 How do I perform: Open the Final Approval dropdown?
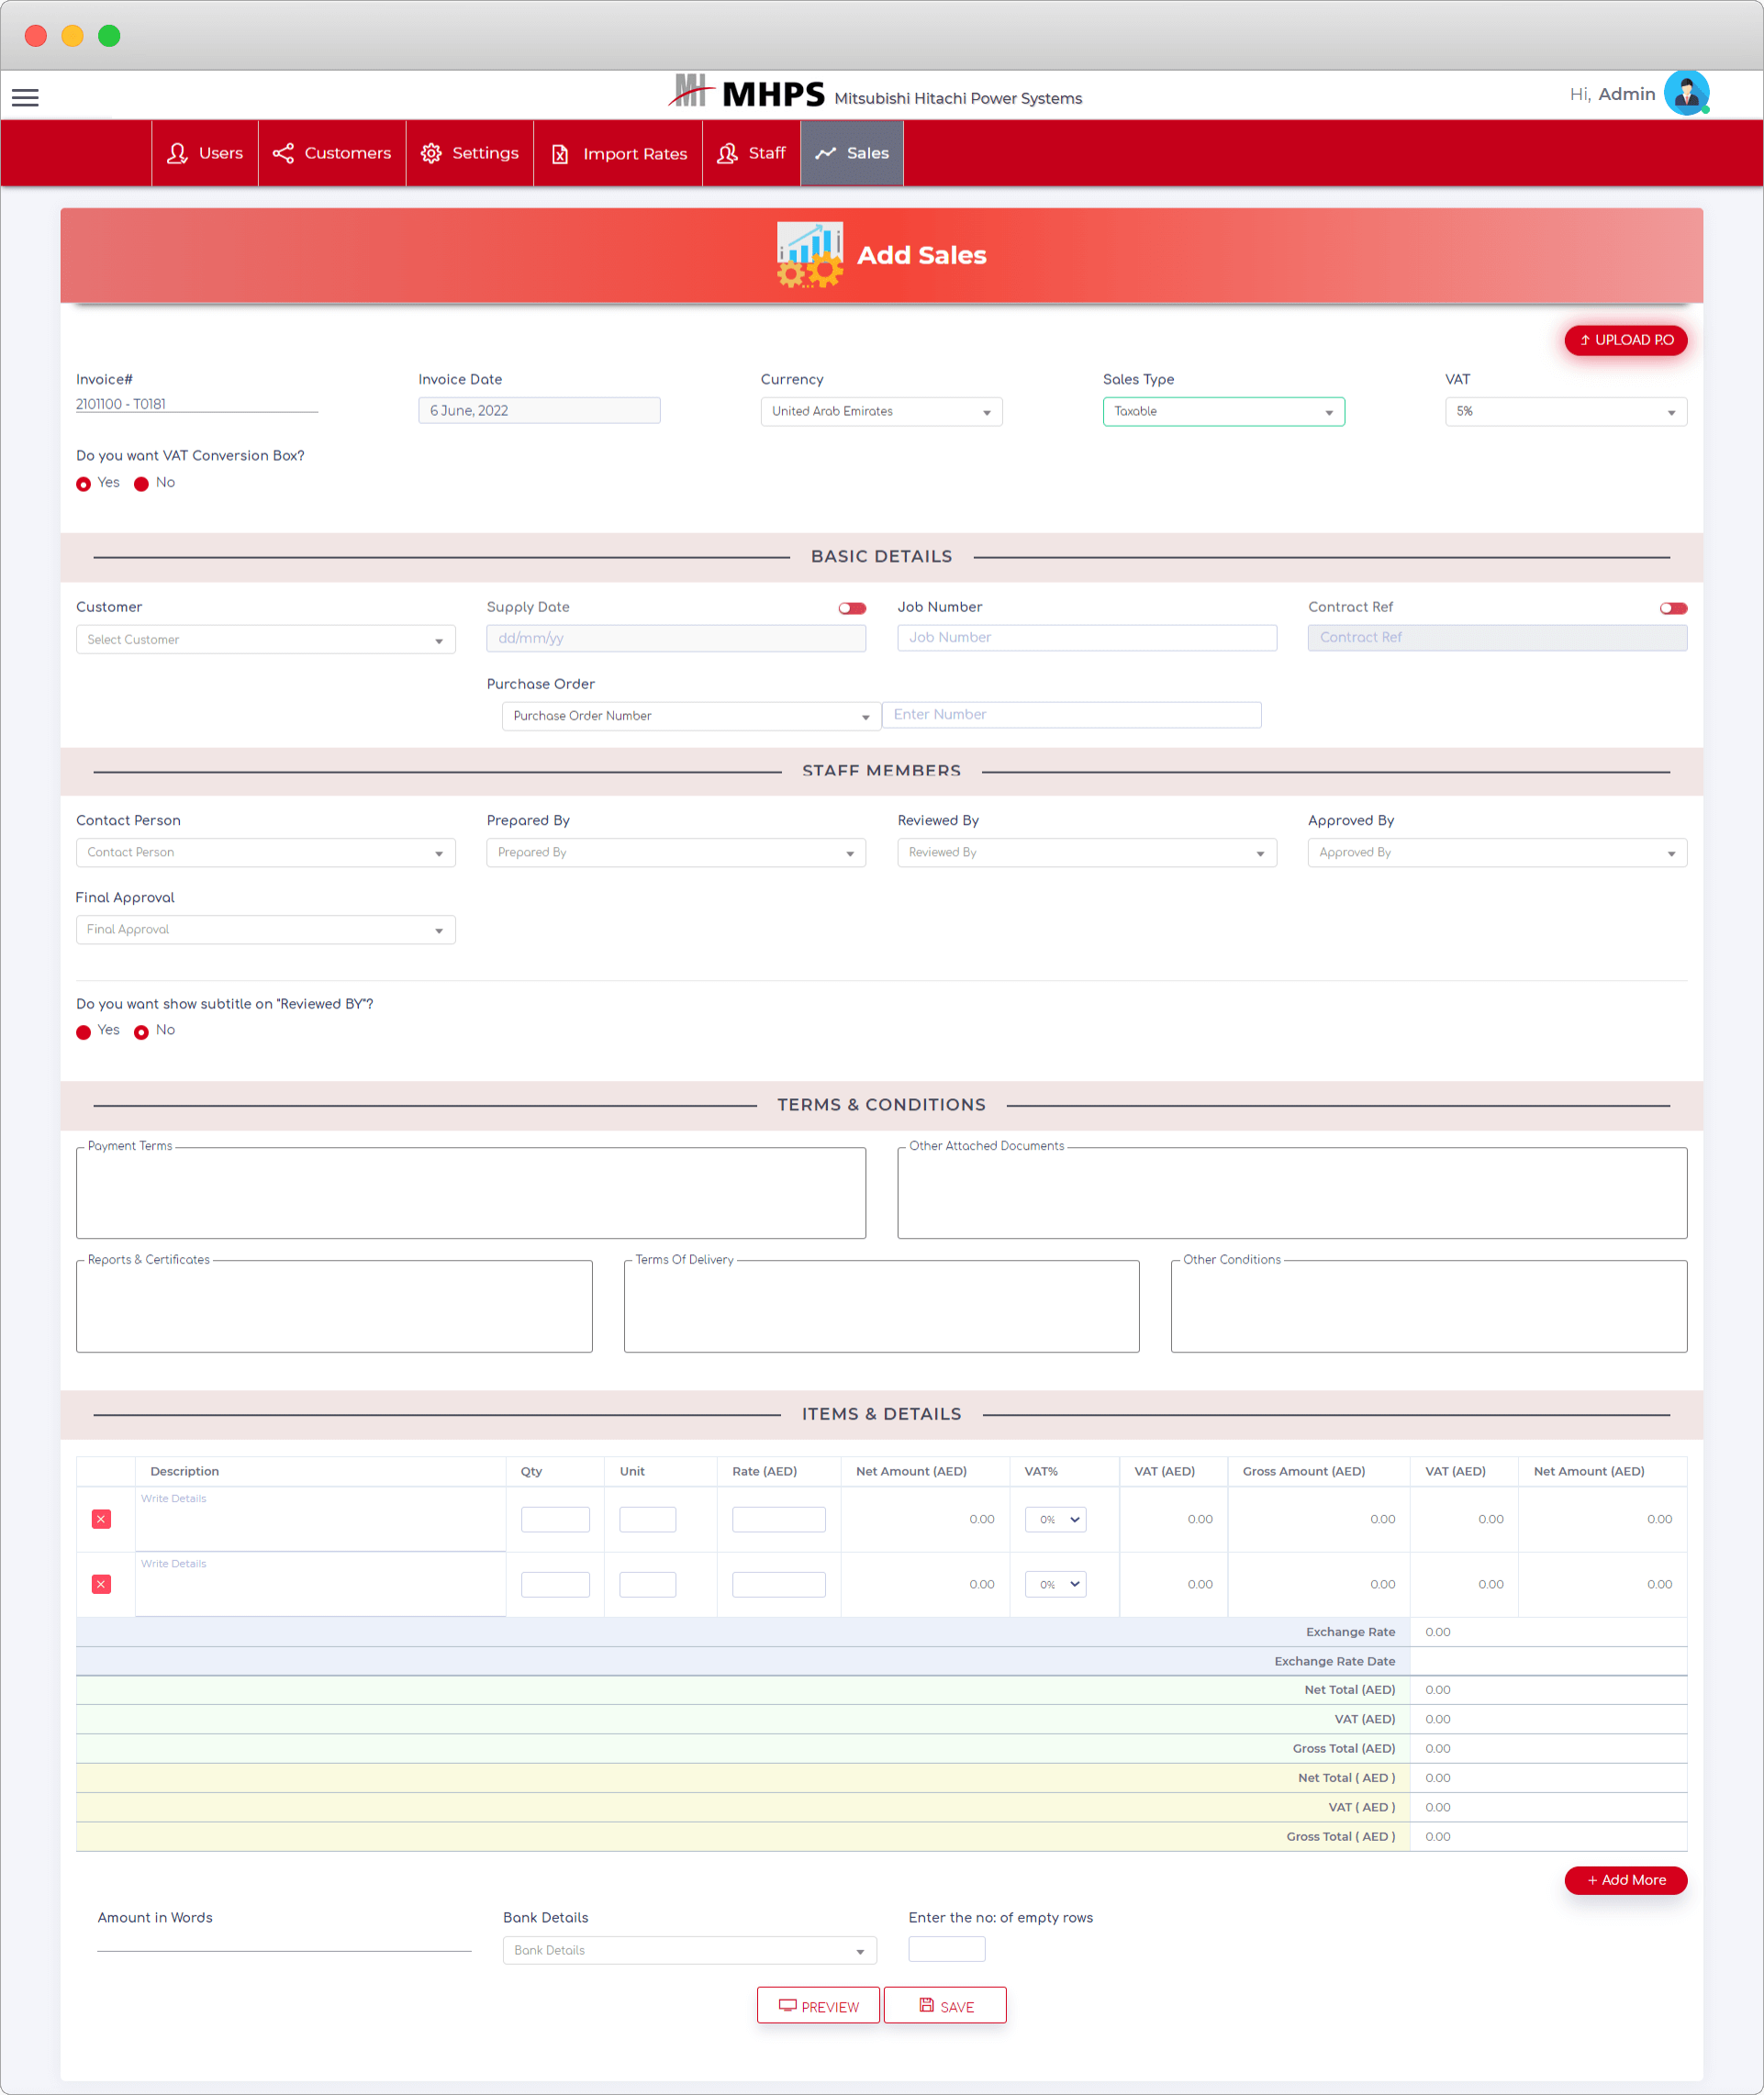pos(266,930)
